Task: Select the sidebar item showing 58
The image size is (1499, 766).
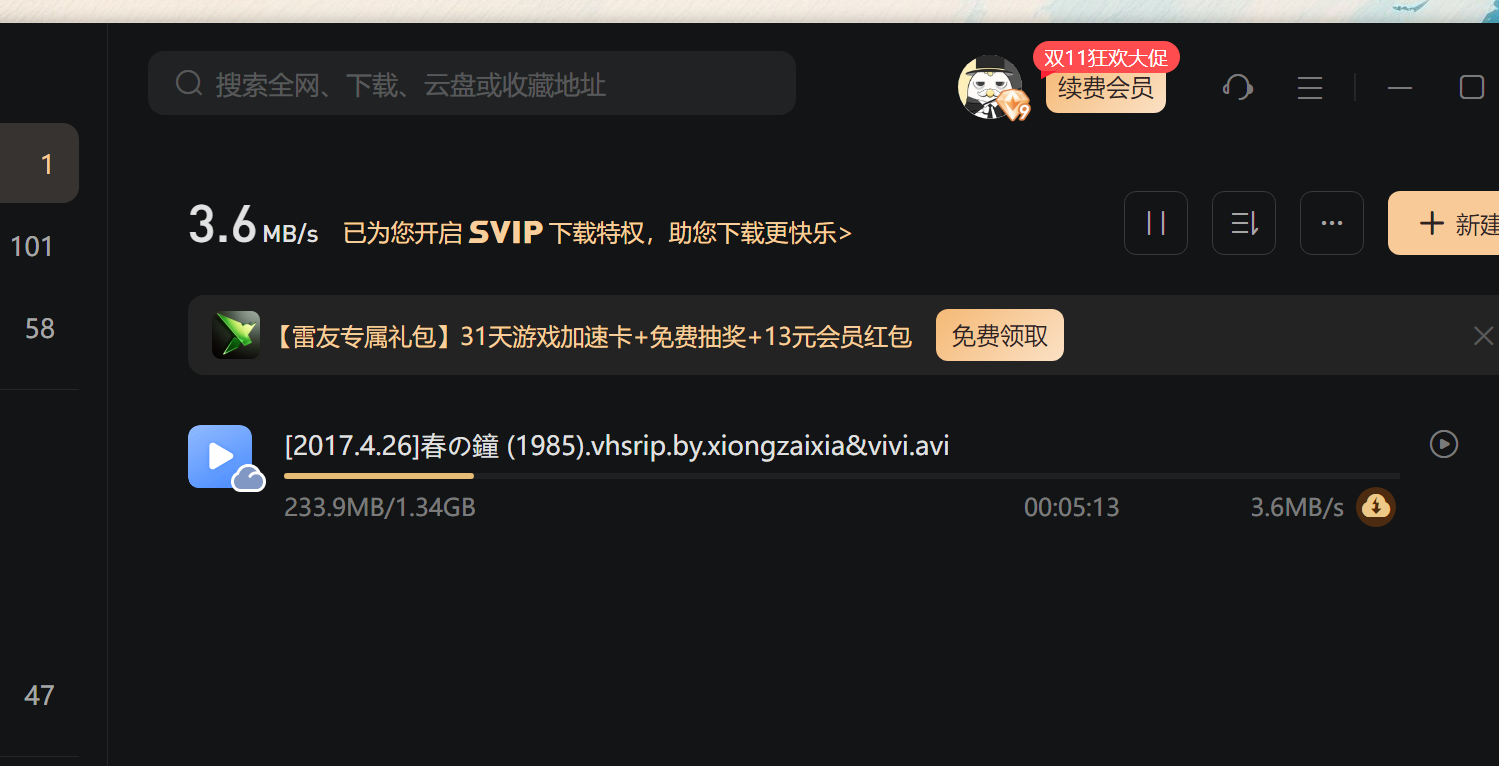Action: click(x=40, y=329)
